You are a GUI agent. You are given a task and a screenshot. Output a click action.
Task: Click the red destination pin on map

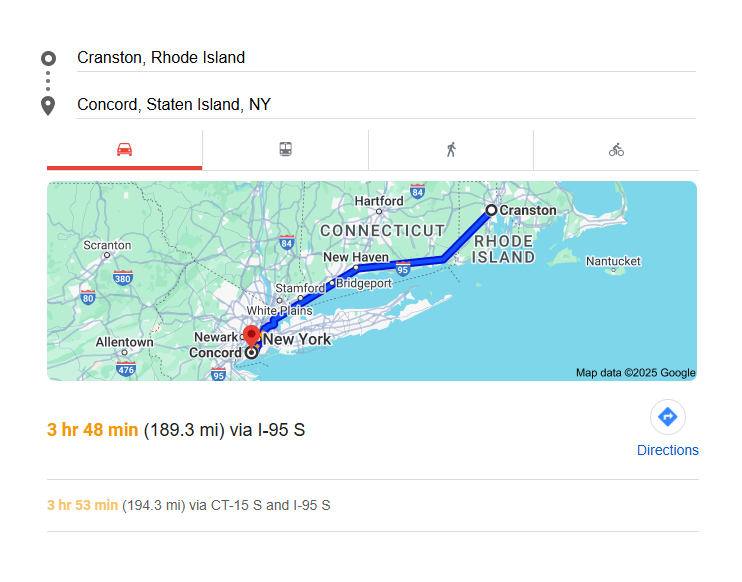(252, 336)
